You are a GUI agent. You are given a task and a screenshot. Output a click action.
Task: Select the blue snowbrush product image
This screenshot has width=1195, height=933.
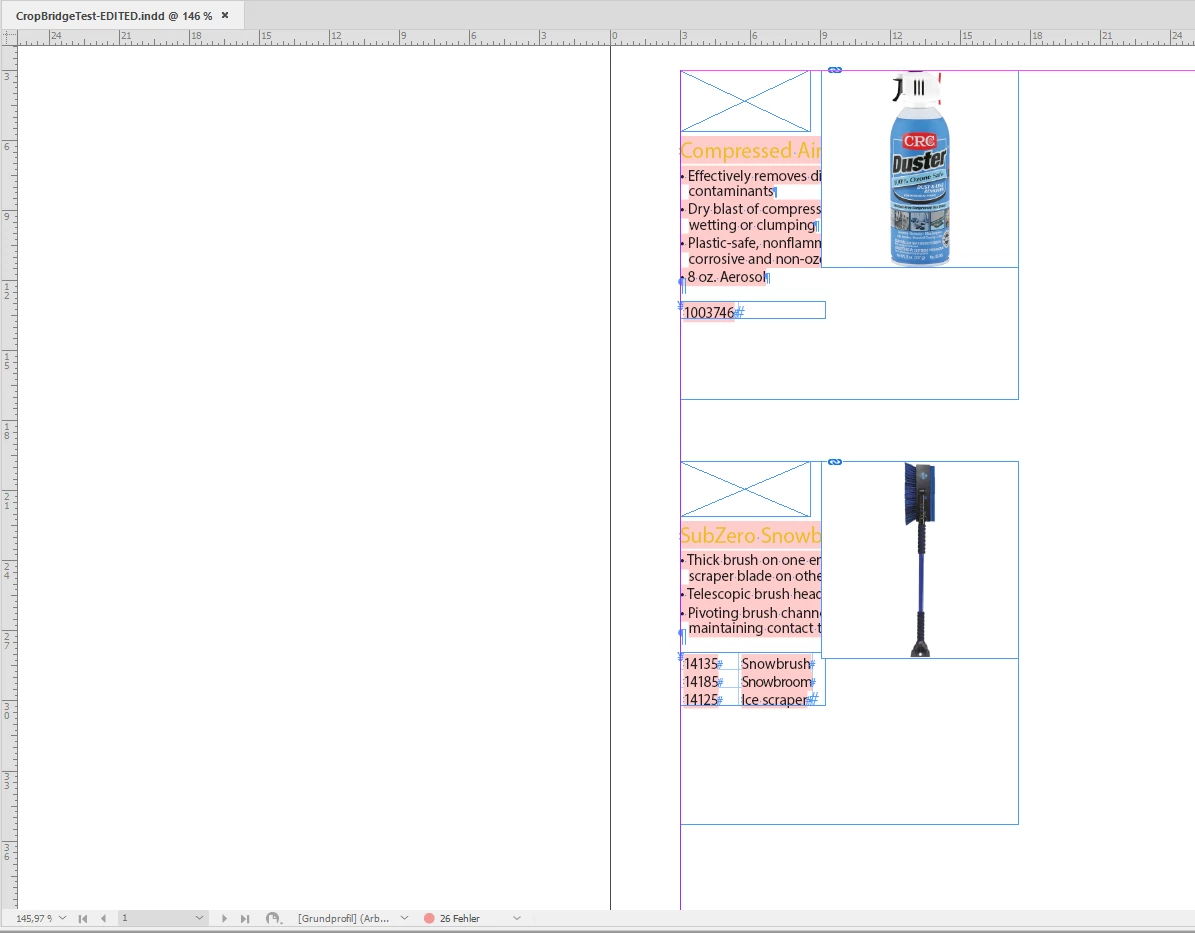pos(920,559)
